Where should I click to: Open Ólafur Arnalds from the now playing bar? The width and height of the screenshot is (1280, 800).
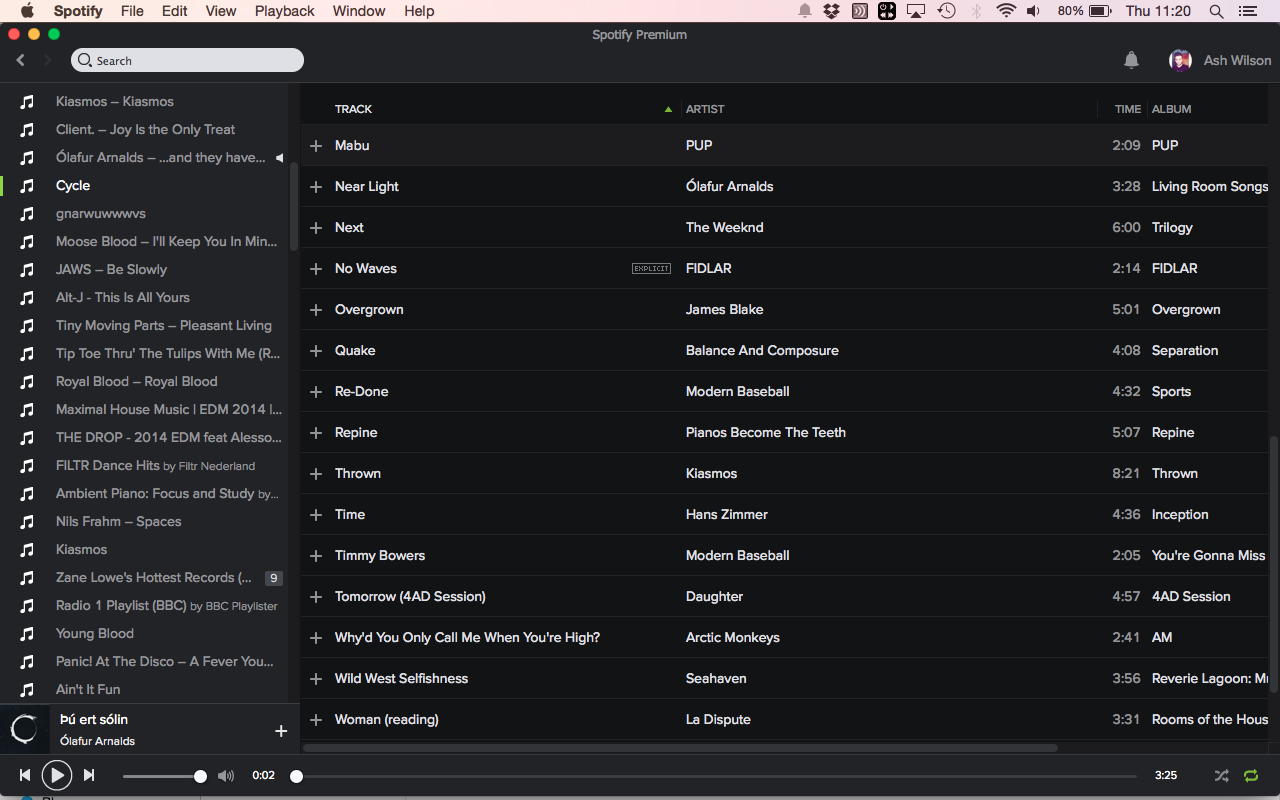tap(97, 742)
